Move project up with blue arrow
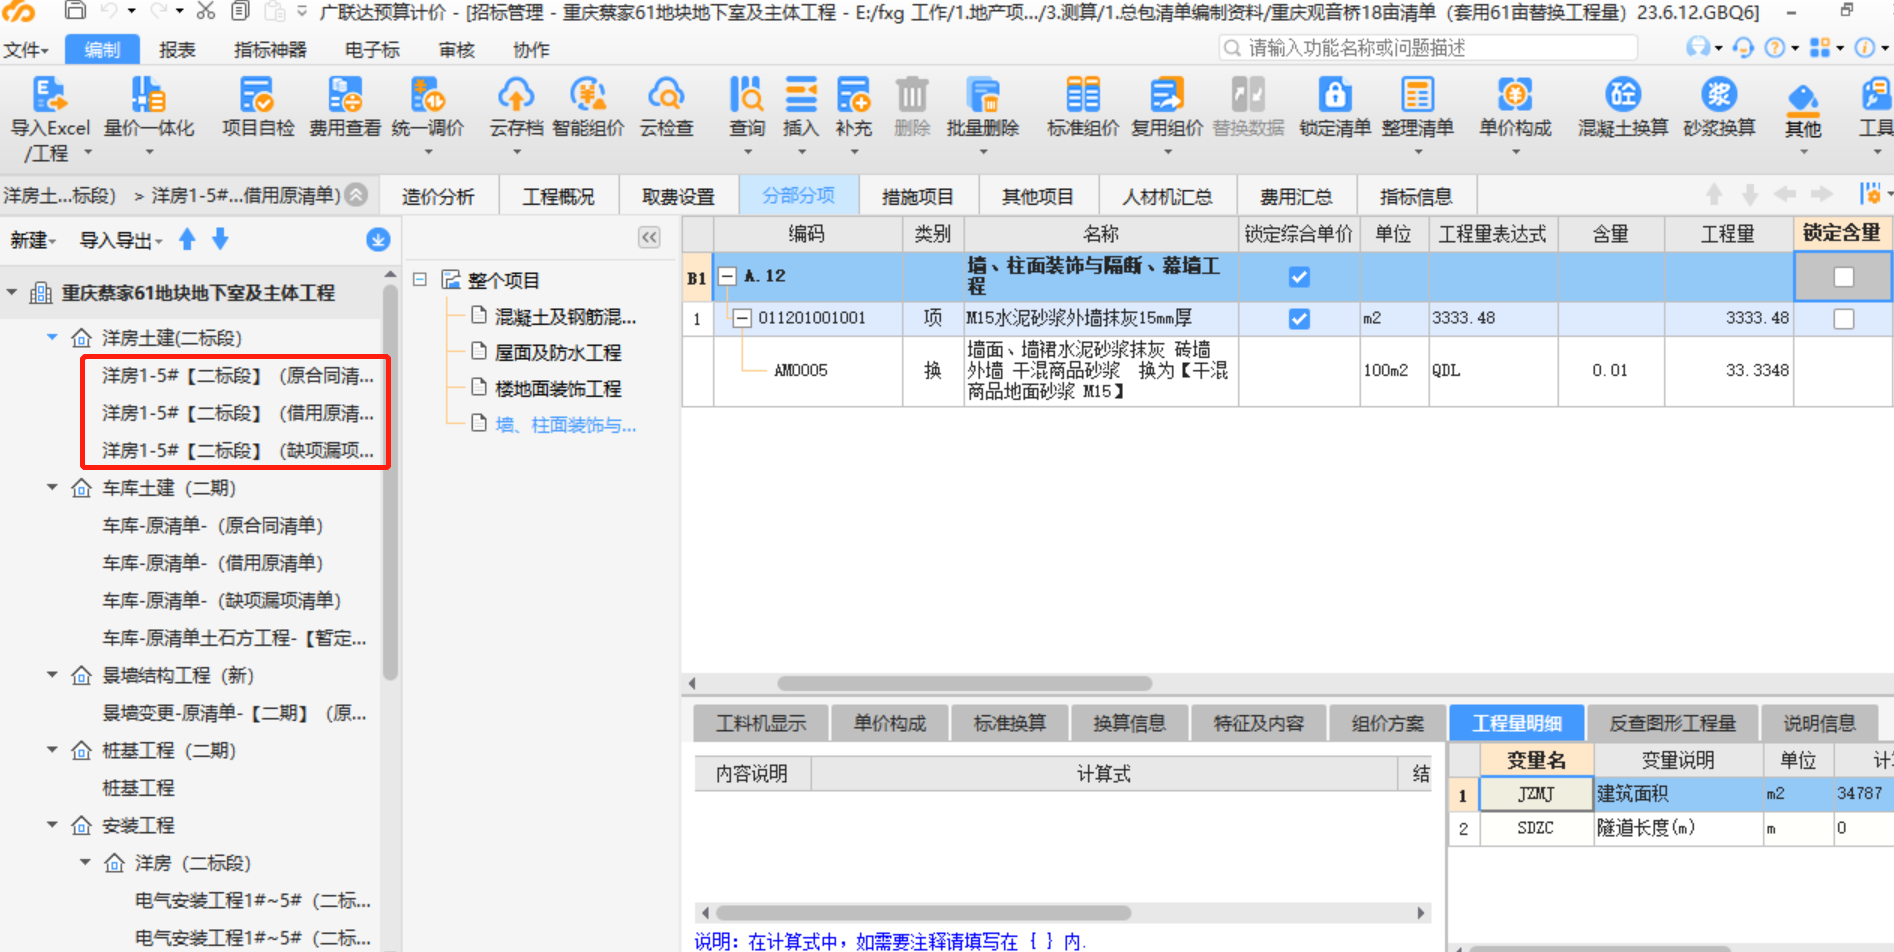The height and width of the screenshot is (952, 1894). (x=187, y=239)
